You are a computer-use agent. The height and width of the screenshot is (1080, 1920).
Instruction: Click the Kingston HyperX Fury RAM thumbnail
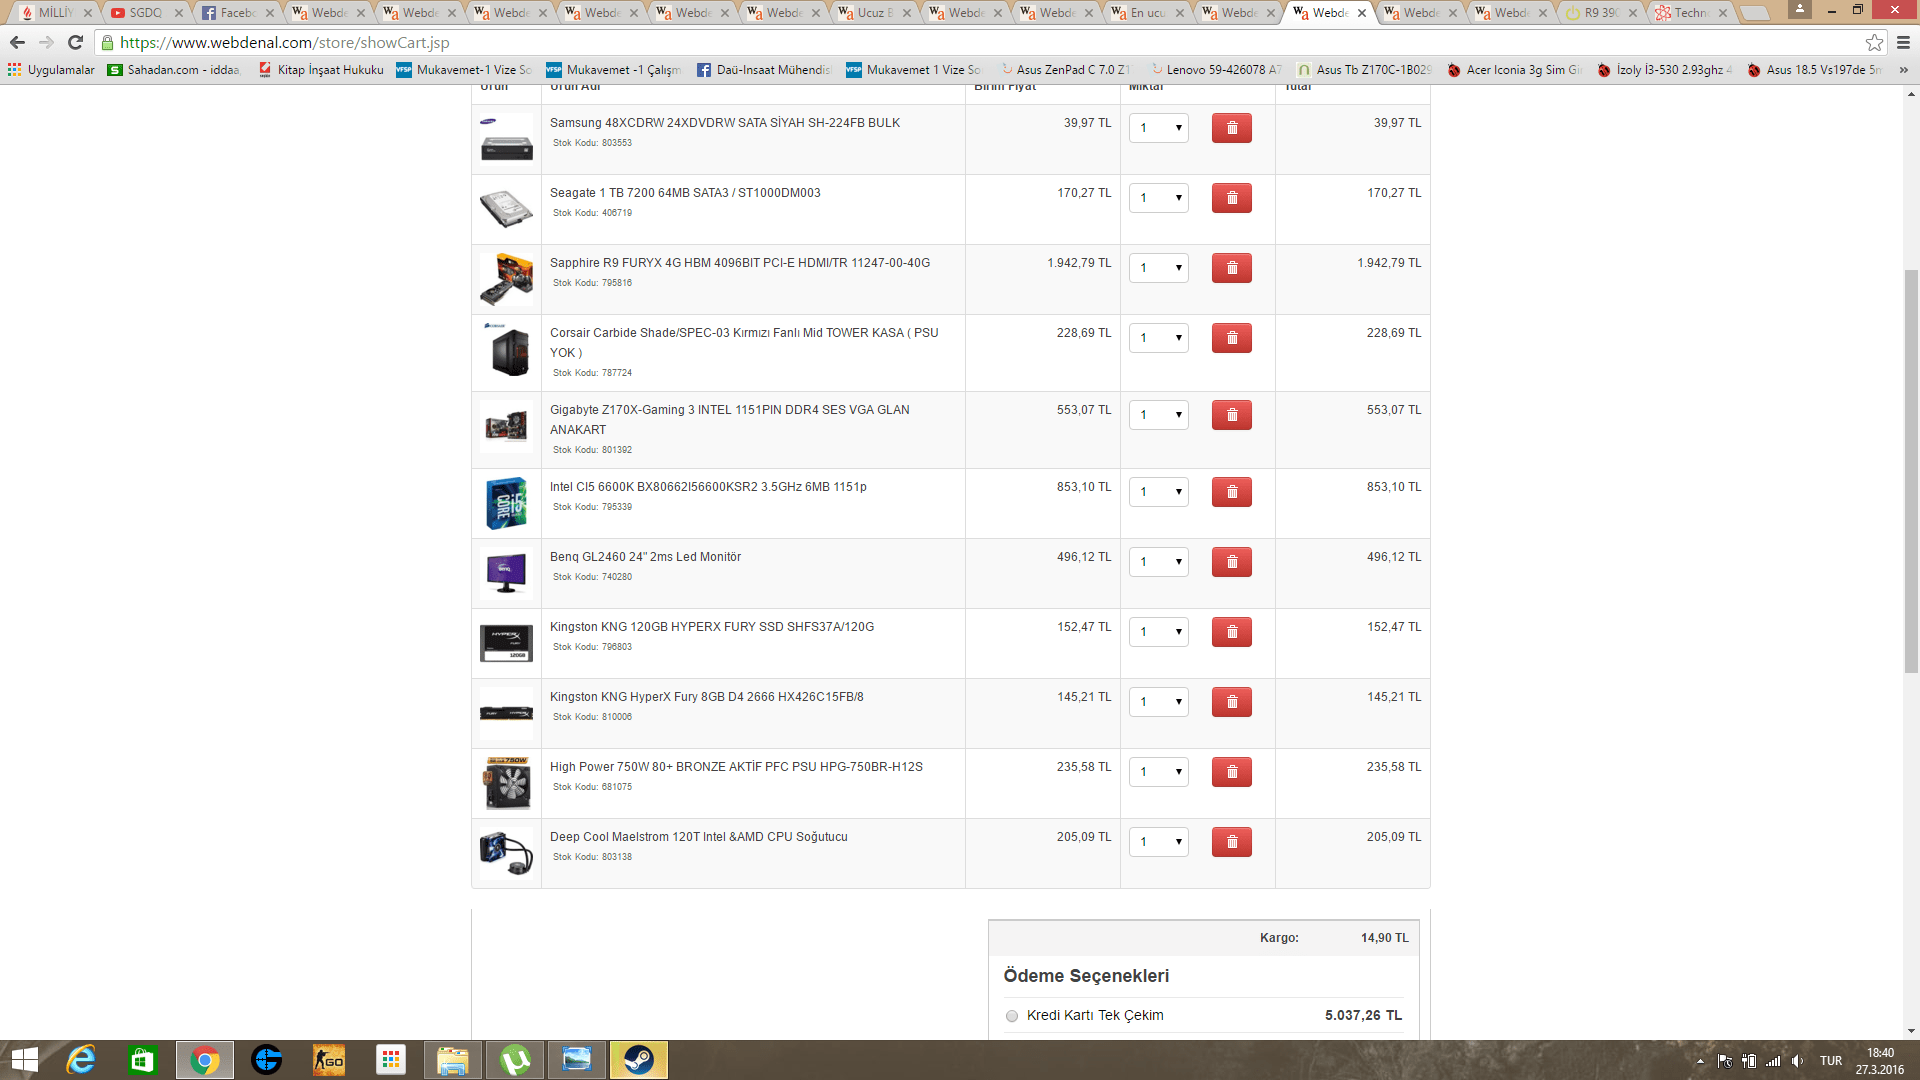[506, 713]
